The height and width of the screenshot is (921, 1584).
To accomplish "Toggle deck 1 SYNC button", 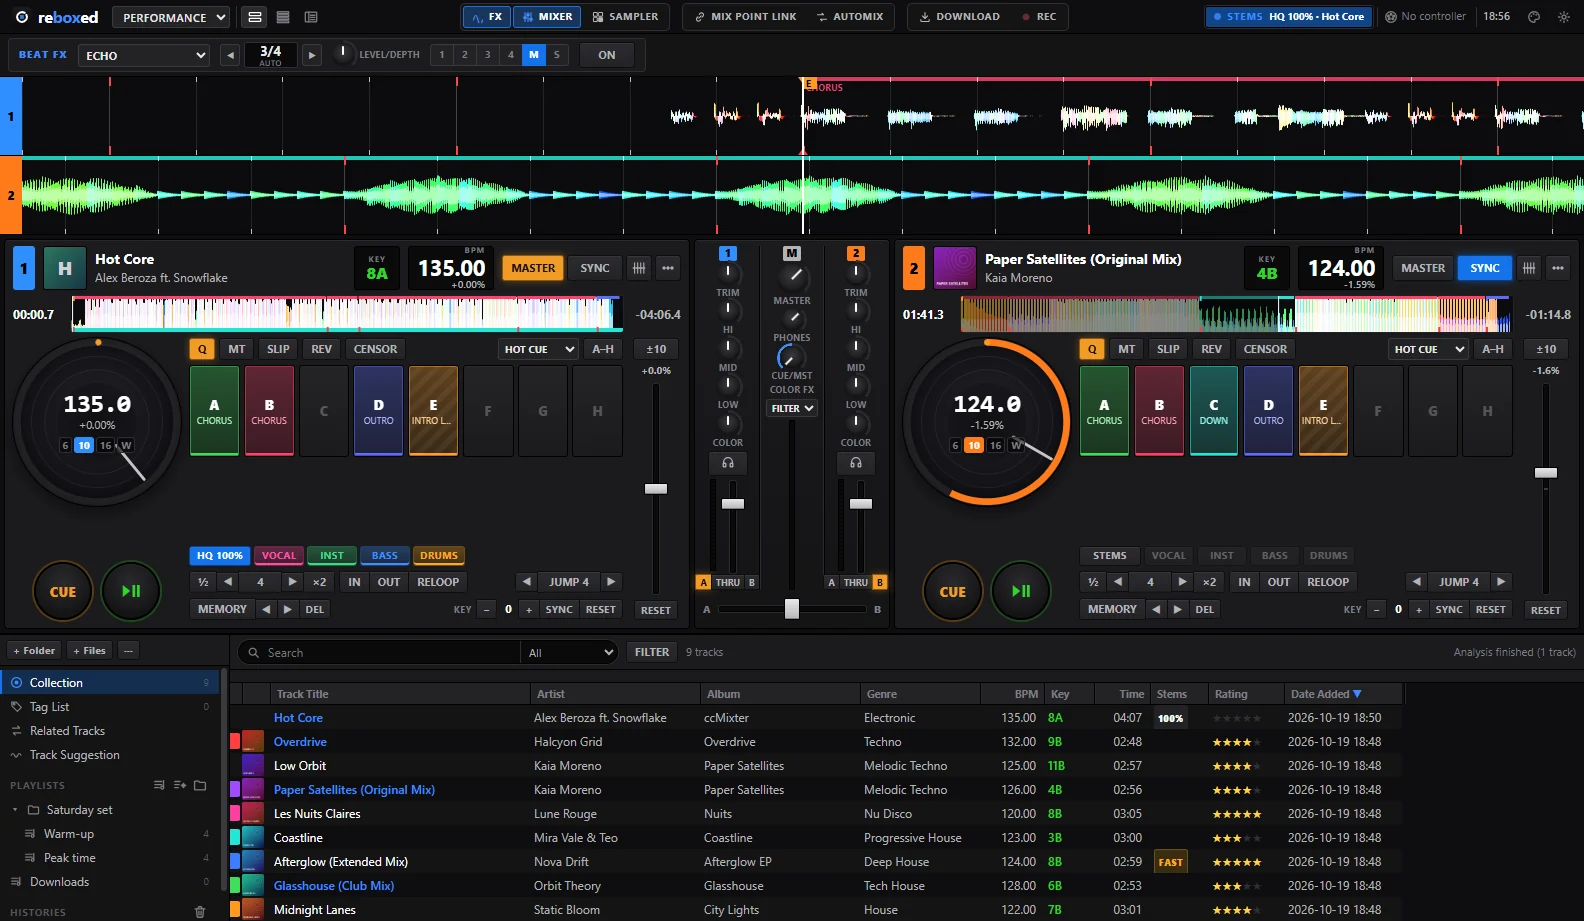I will [595, 268].
